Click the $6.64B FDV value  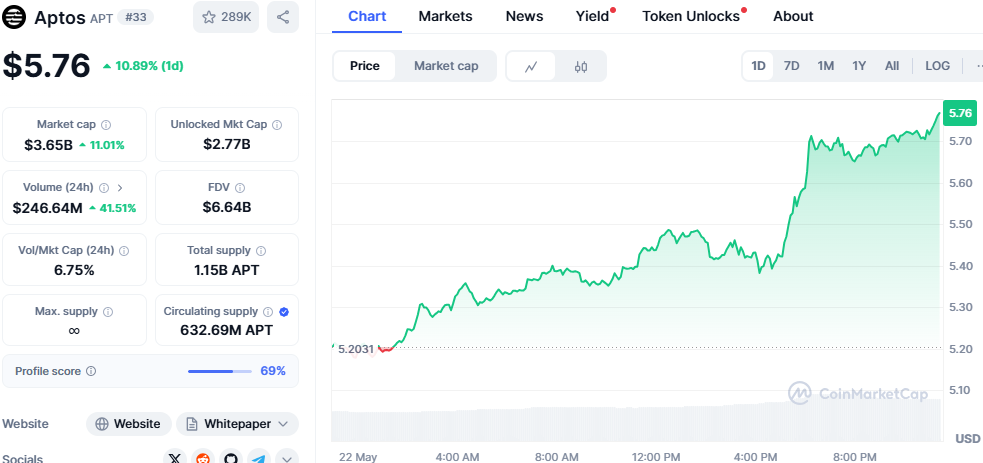click(227, 207)
